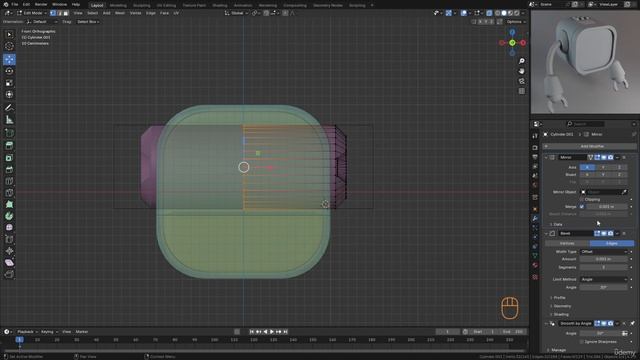
Task: Click the viewport pan hand icon
Action: [x=522, y=71]
